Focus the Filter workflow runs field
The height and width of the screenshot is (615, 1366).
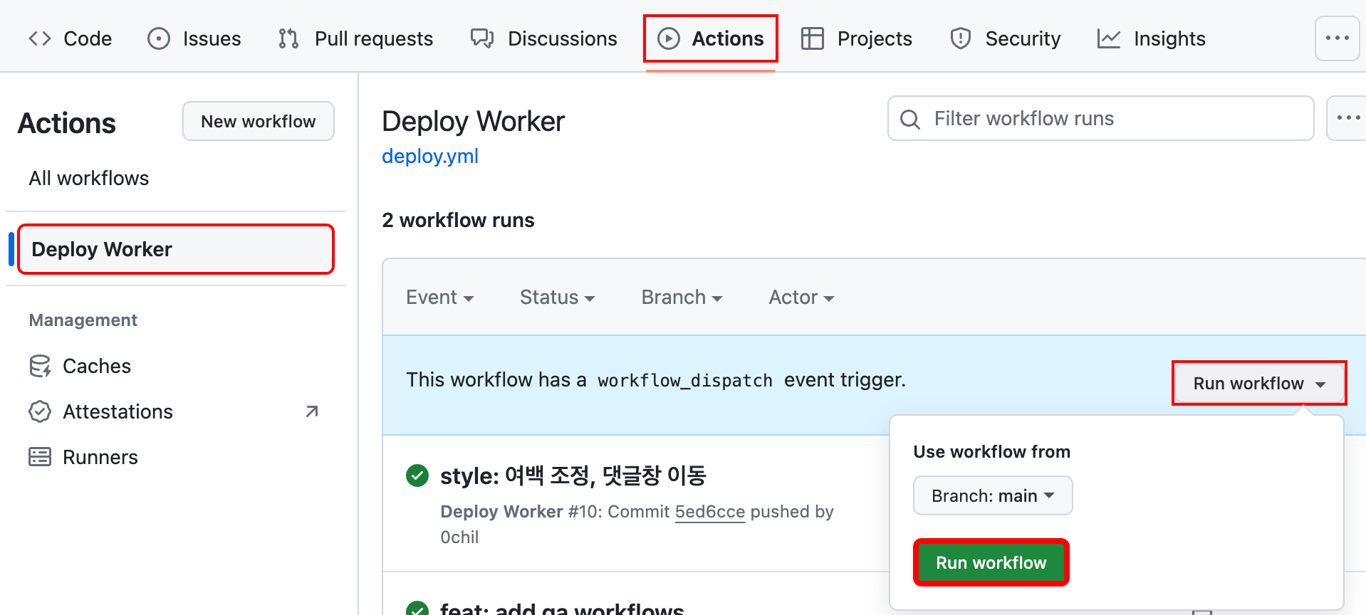[x=1100, y=118]
